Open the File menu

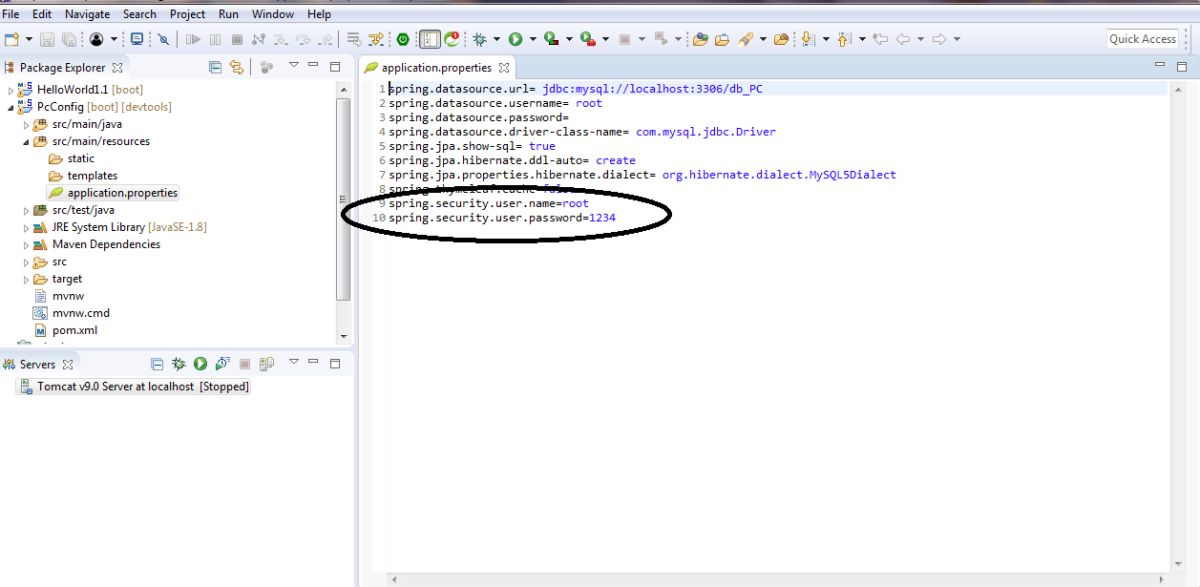coord(11,14)
